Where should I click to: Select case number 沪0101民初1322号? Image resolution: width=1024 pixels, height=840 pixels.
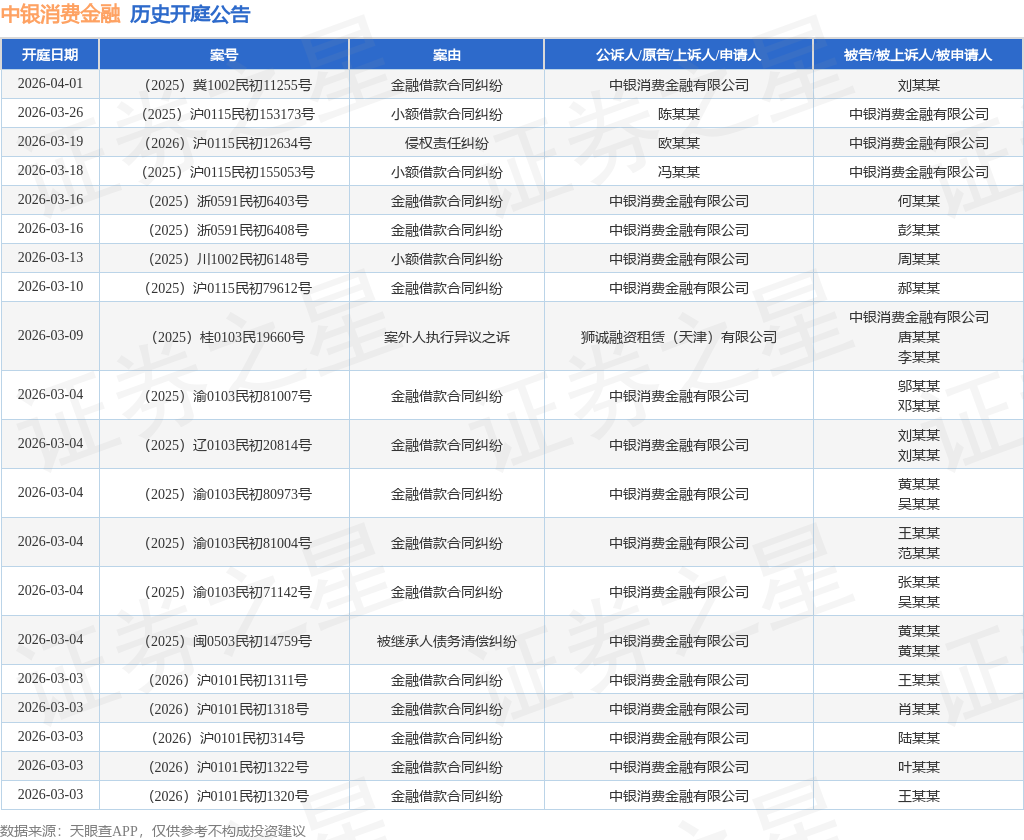(253, 767)
